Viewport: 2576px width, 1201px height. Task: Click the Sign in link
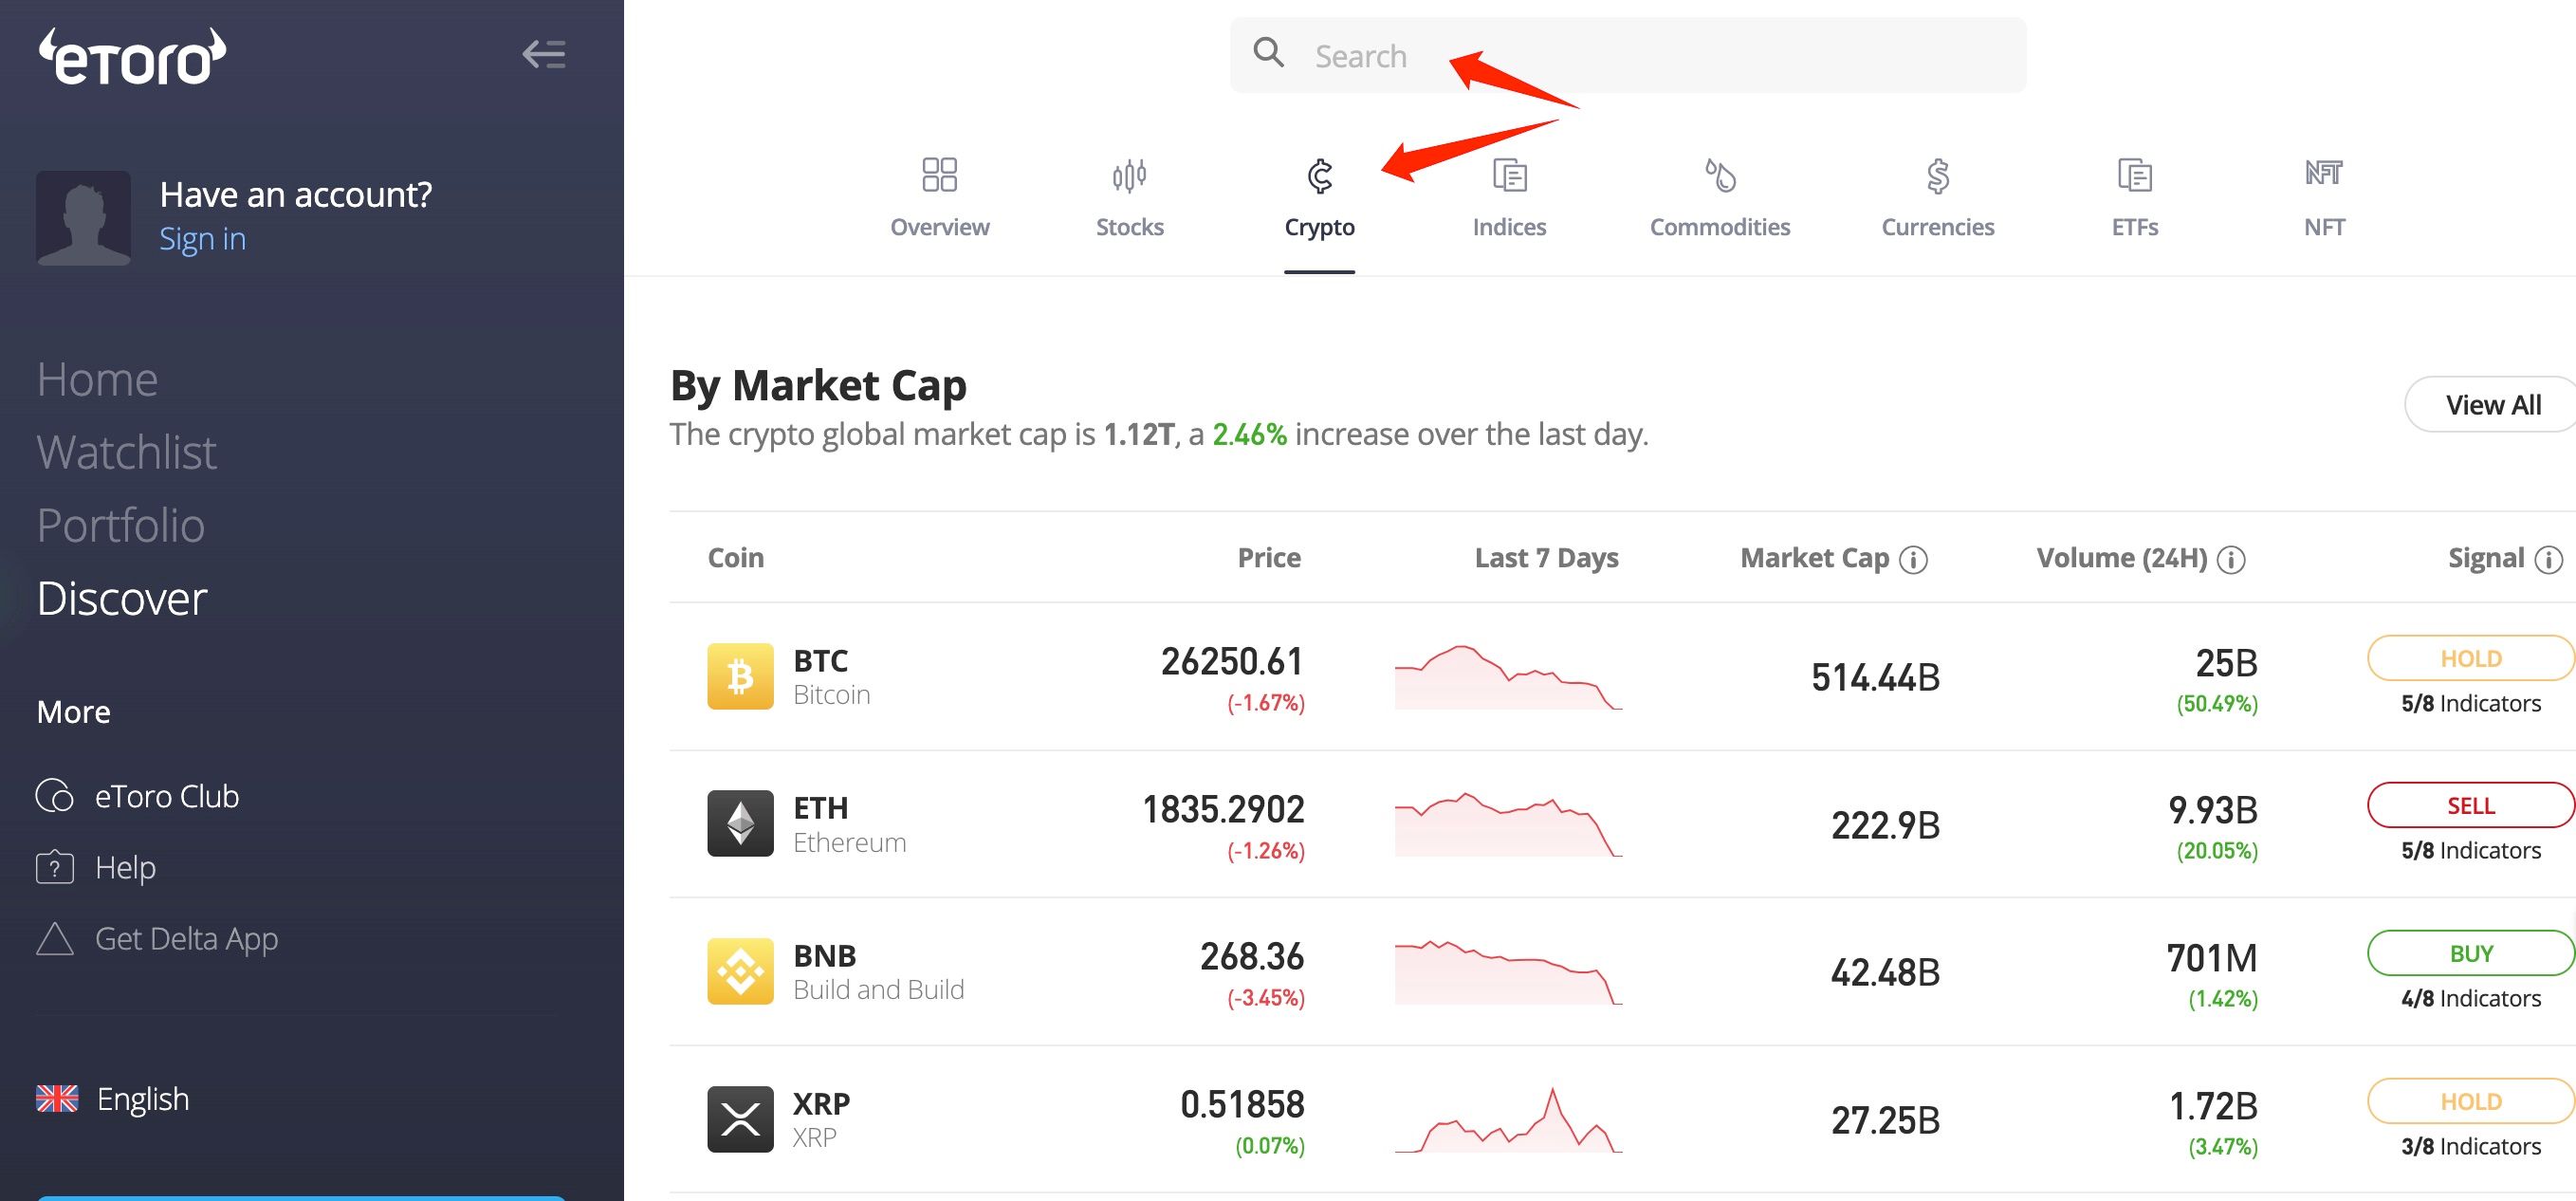[202, 239]
